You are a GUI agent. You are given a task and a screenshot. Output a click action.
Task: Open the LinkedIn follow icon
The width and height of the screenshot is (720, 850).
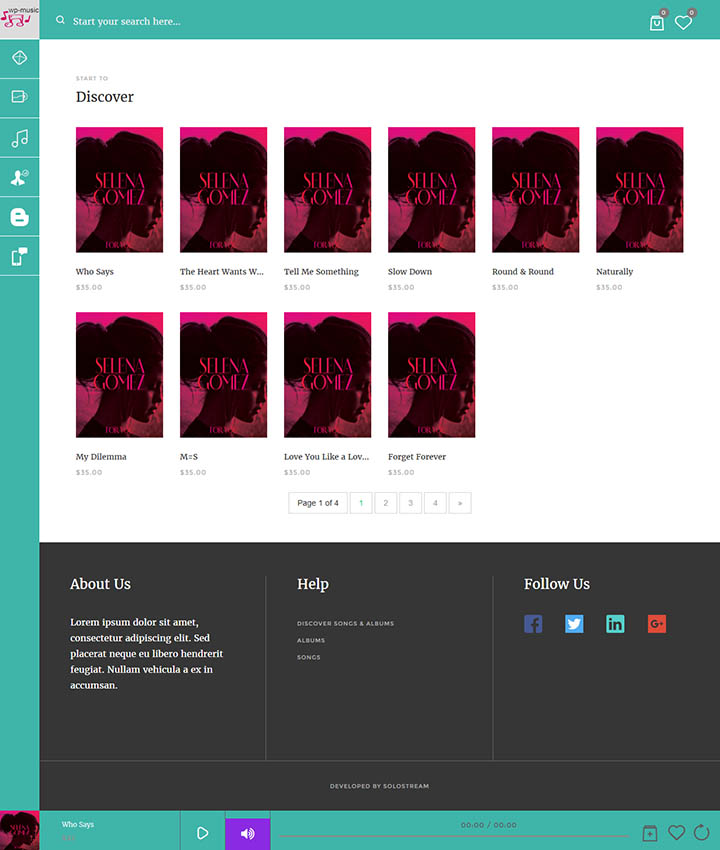pyautogui.click(x=615, y=624)
